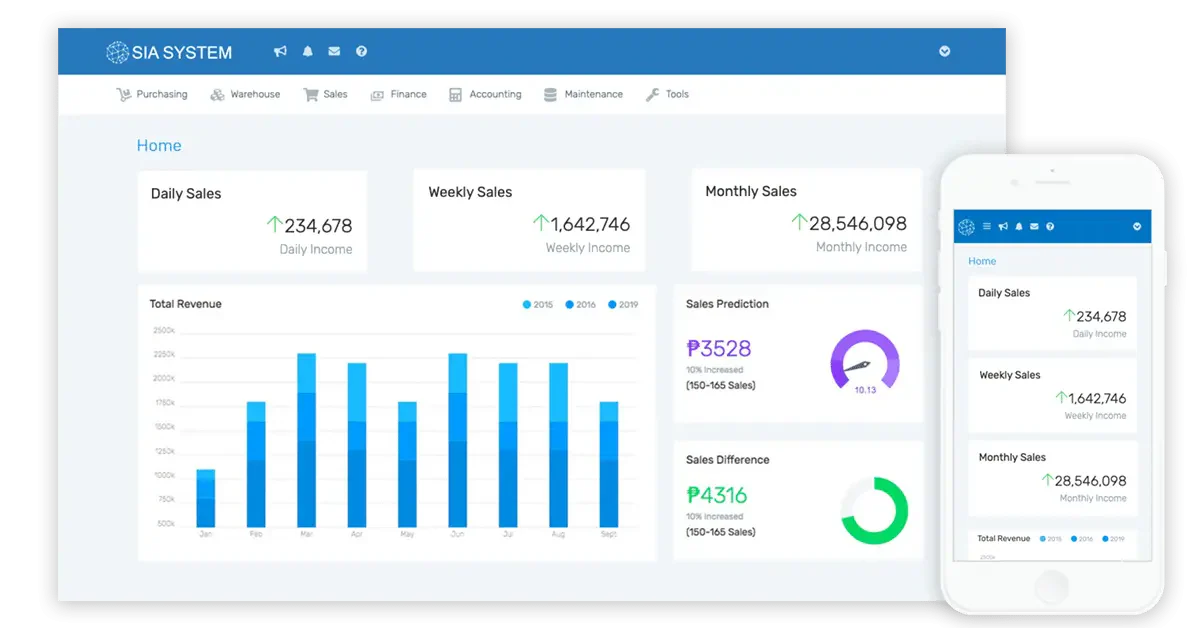Viewport: 1200px width, 628px height.
Task: Tap the 2015 legend dot on the phone
Action: [1043, 539]
